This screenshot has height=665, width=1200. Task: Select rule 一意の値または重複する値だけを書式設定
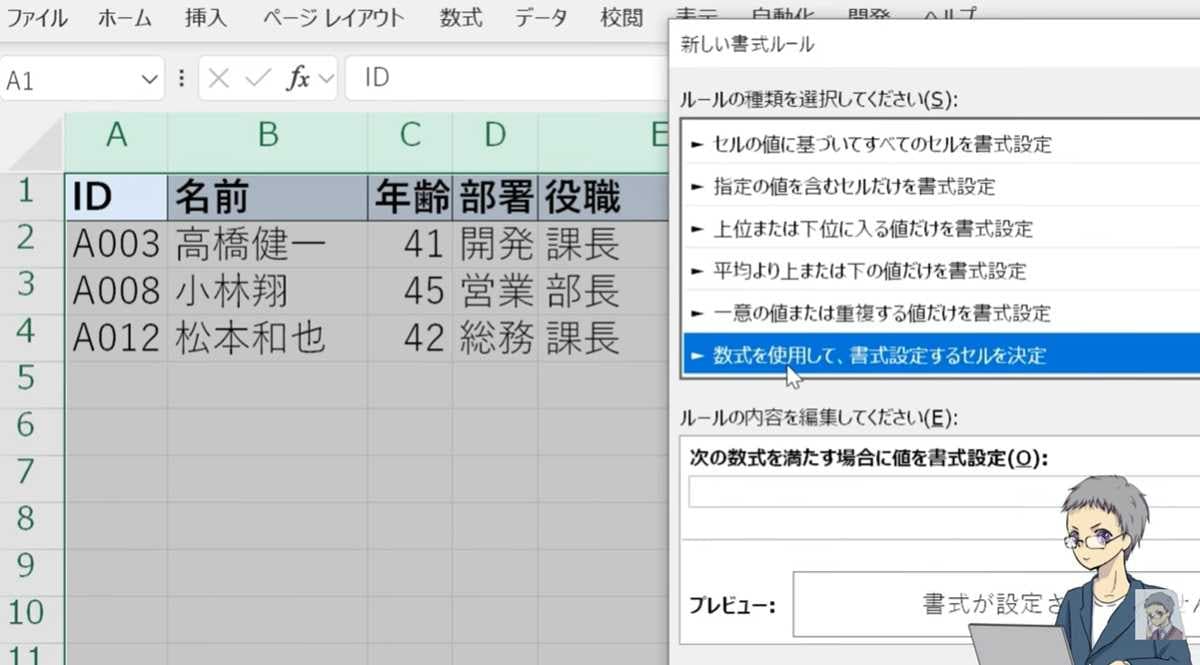point(941,313)
